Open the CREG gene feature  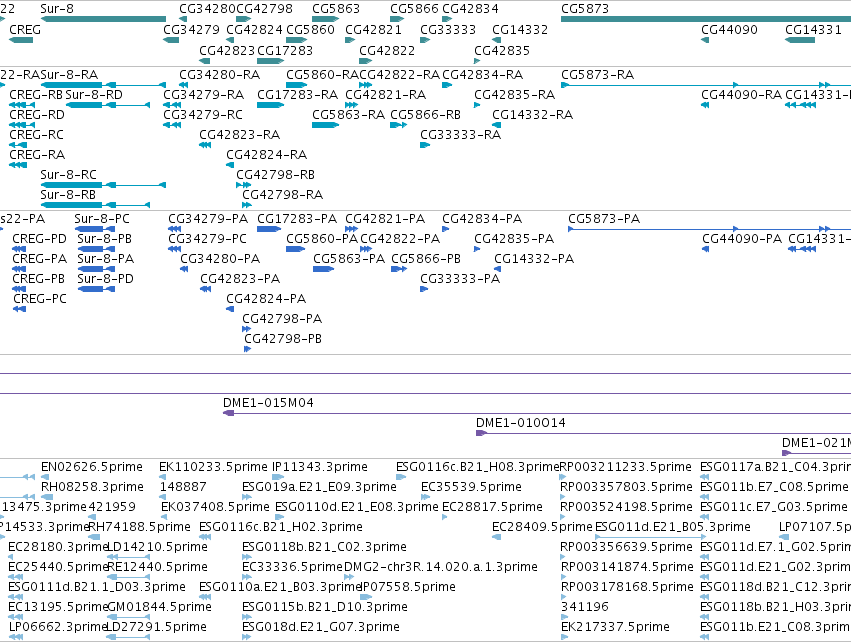[x=25, y=30]
